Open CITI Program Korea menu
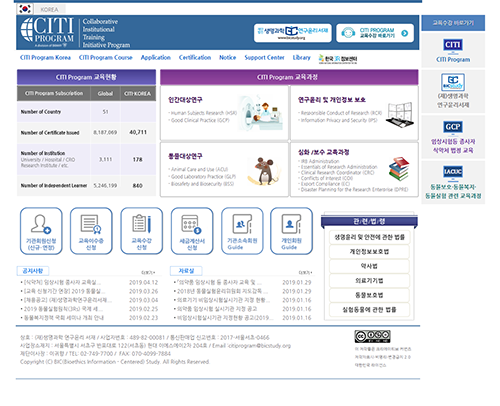This screenshot has height=406, width=500. click(45, 57)
